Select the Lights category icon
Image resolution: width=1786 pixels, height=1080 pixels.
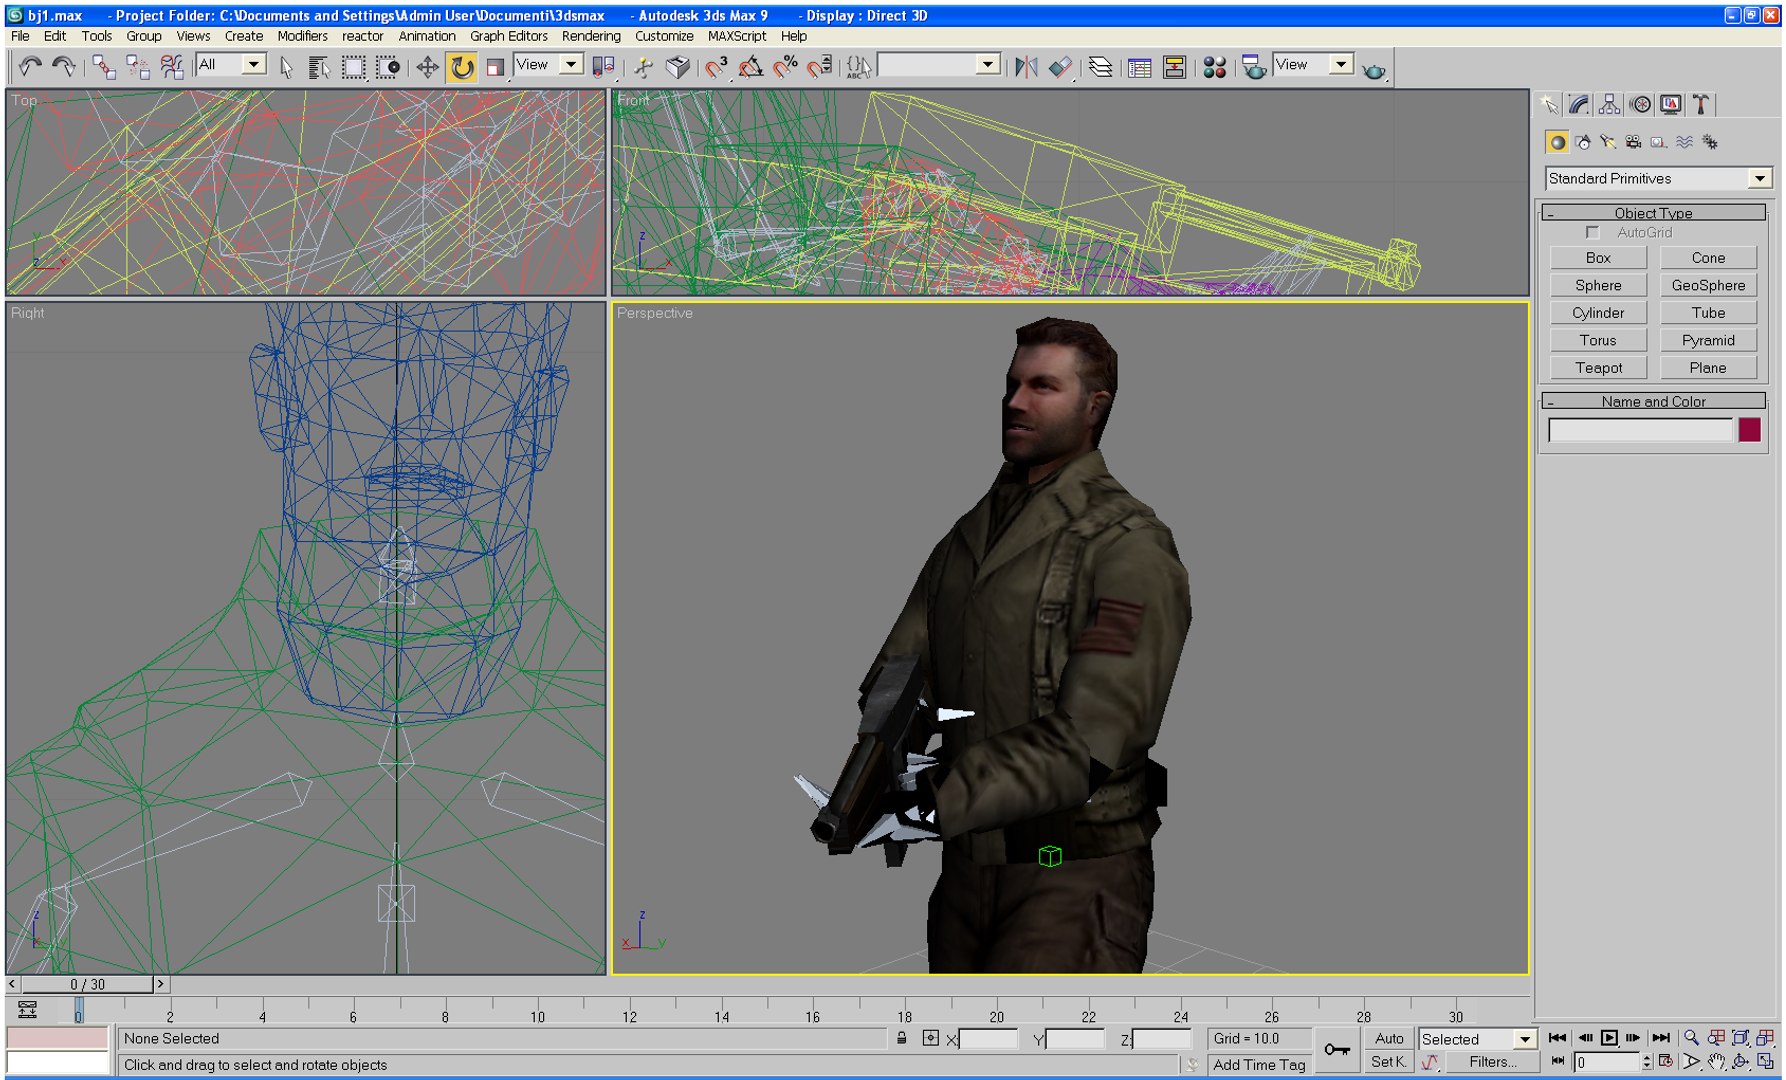coord(1607,142)
